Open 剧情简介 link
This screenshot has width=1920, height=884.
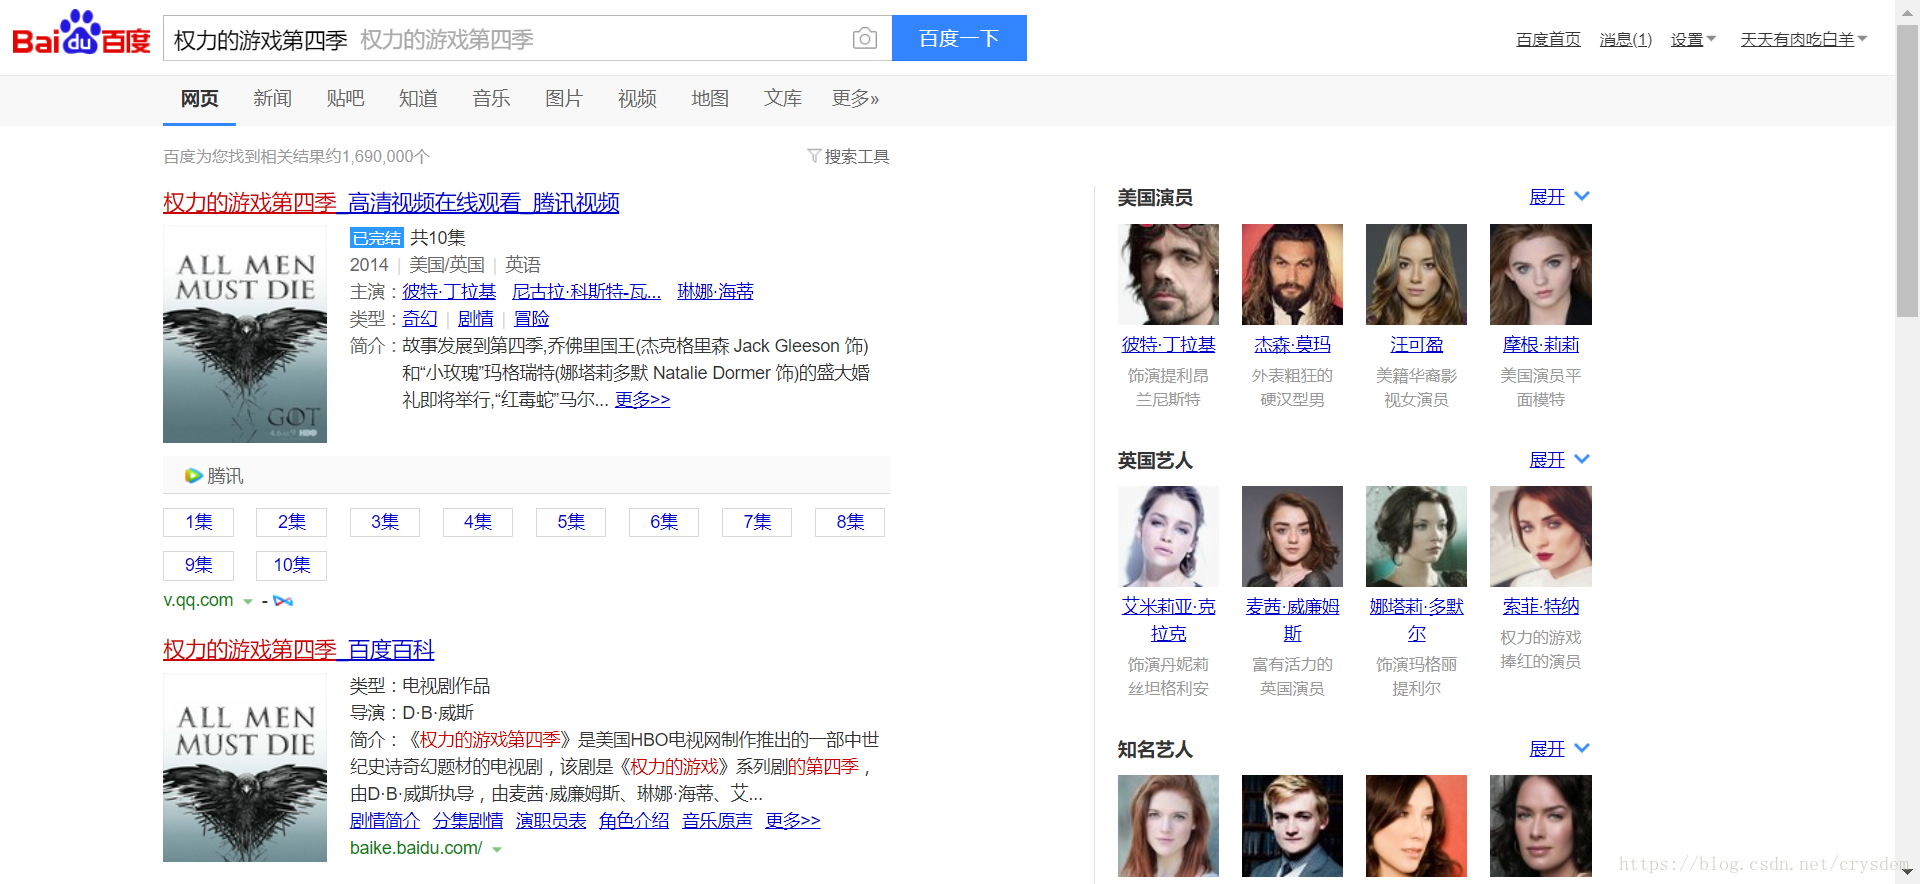click(385, 820)
